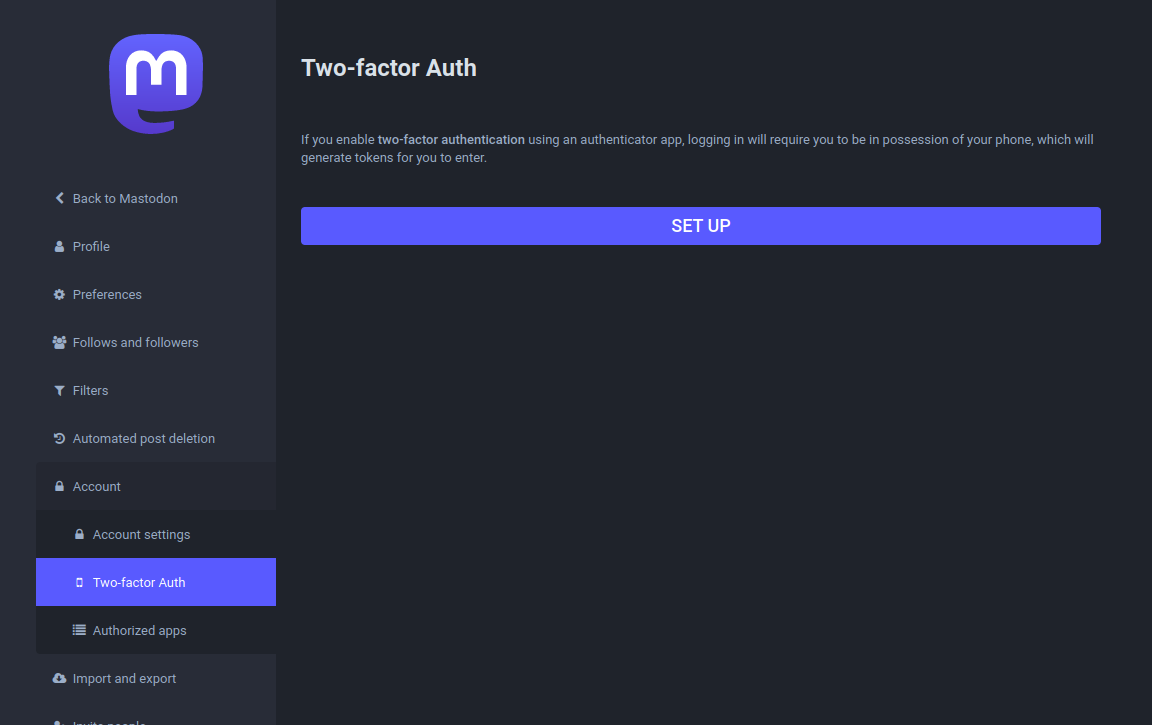Click the Filters funnel icon
Viewport: 1152px width, 725px height.
tap(60, 391)
